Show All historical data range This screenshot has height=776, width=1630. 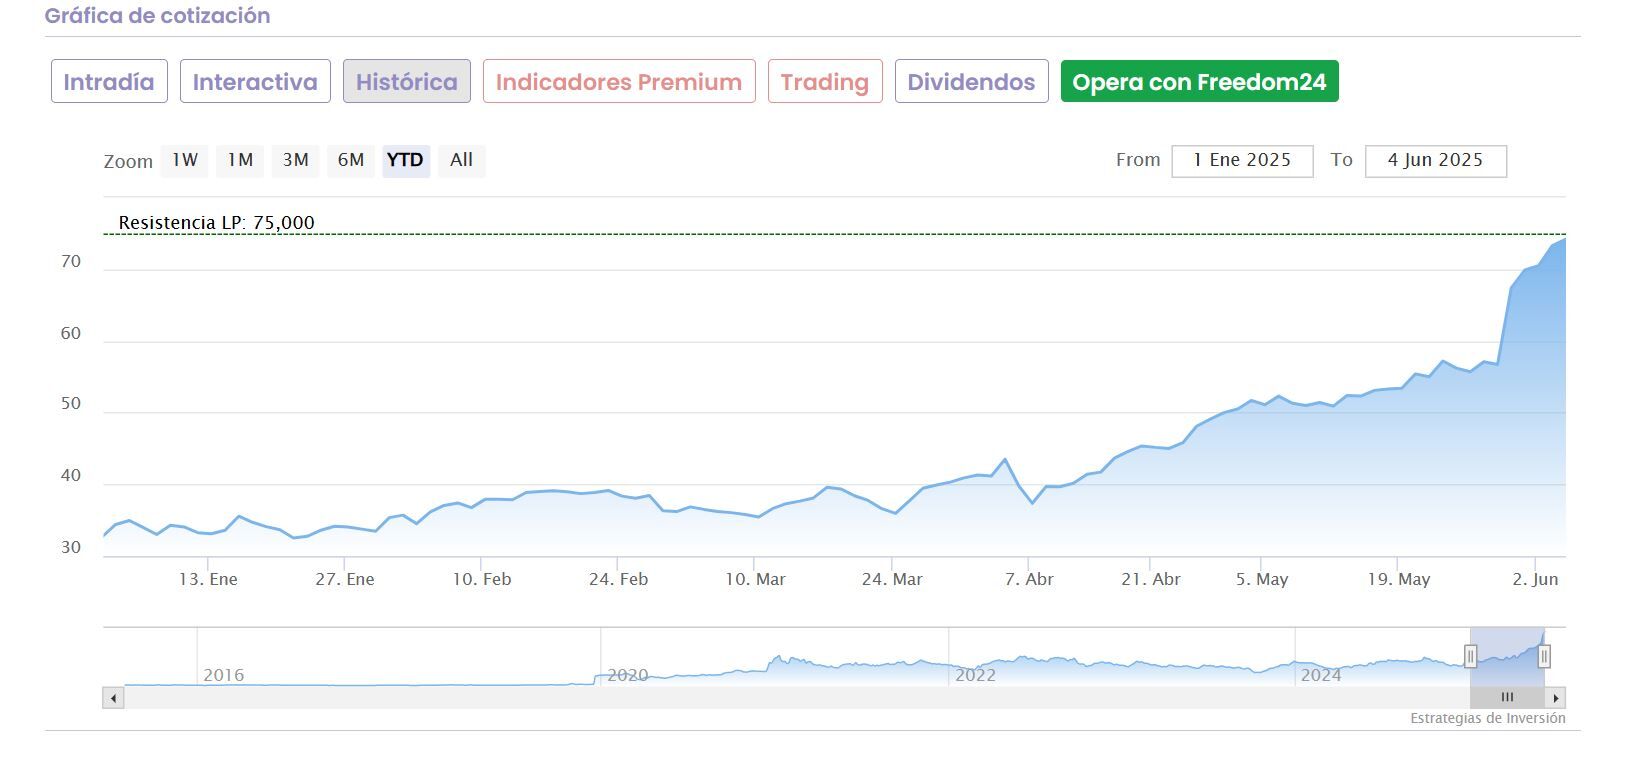461,160
